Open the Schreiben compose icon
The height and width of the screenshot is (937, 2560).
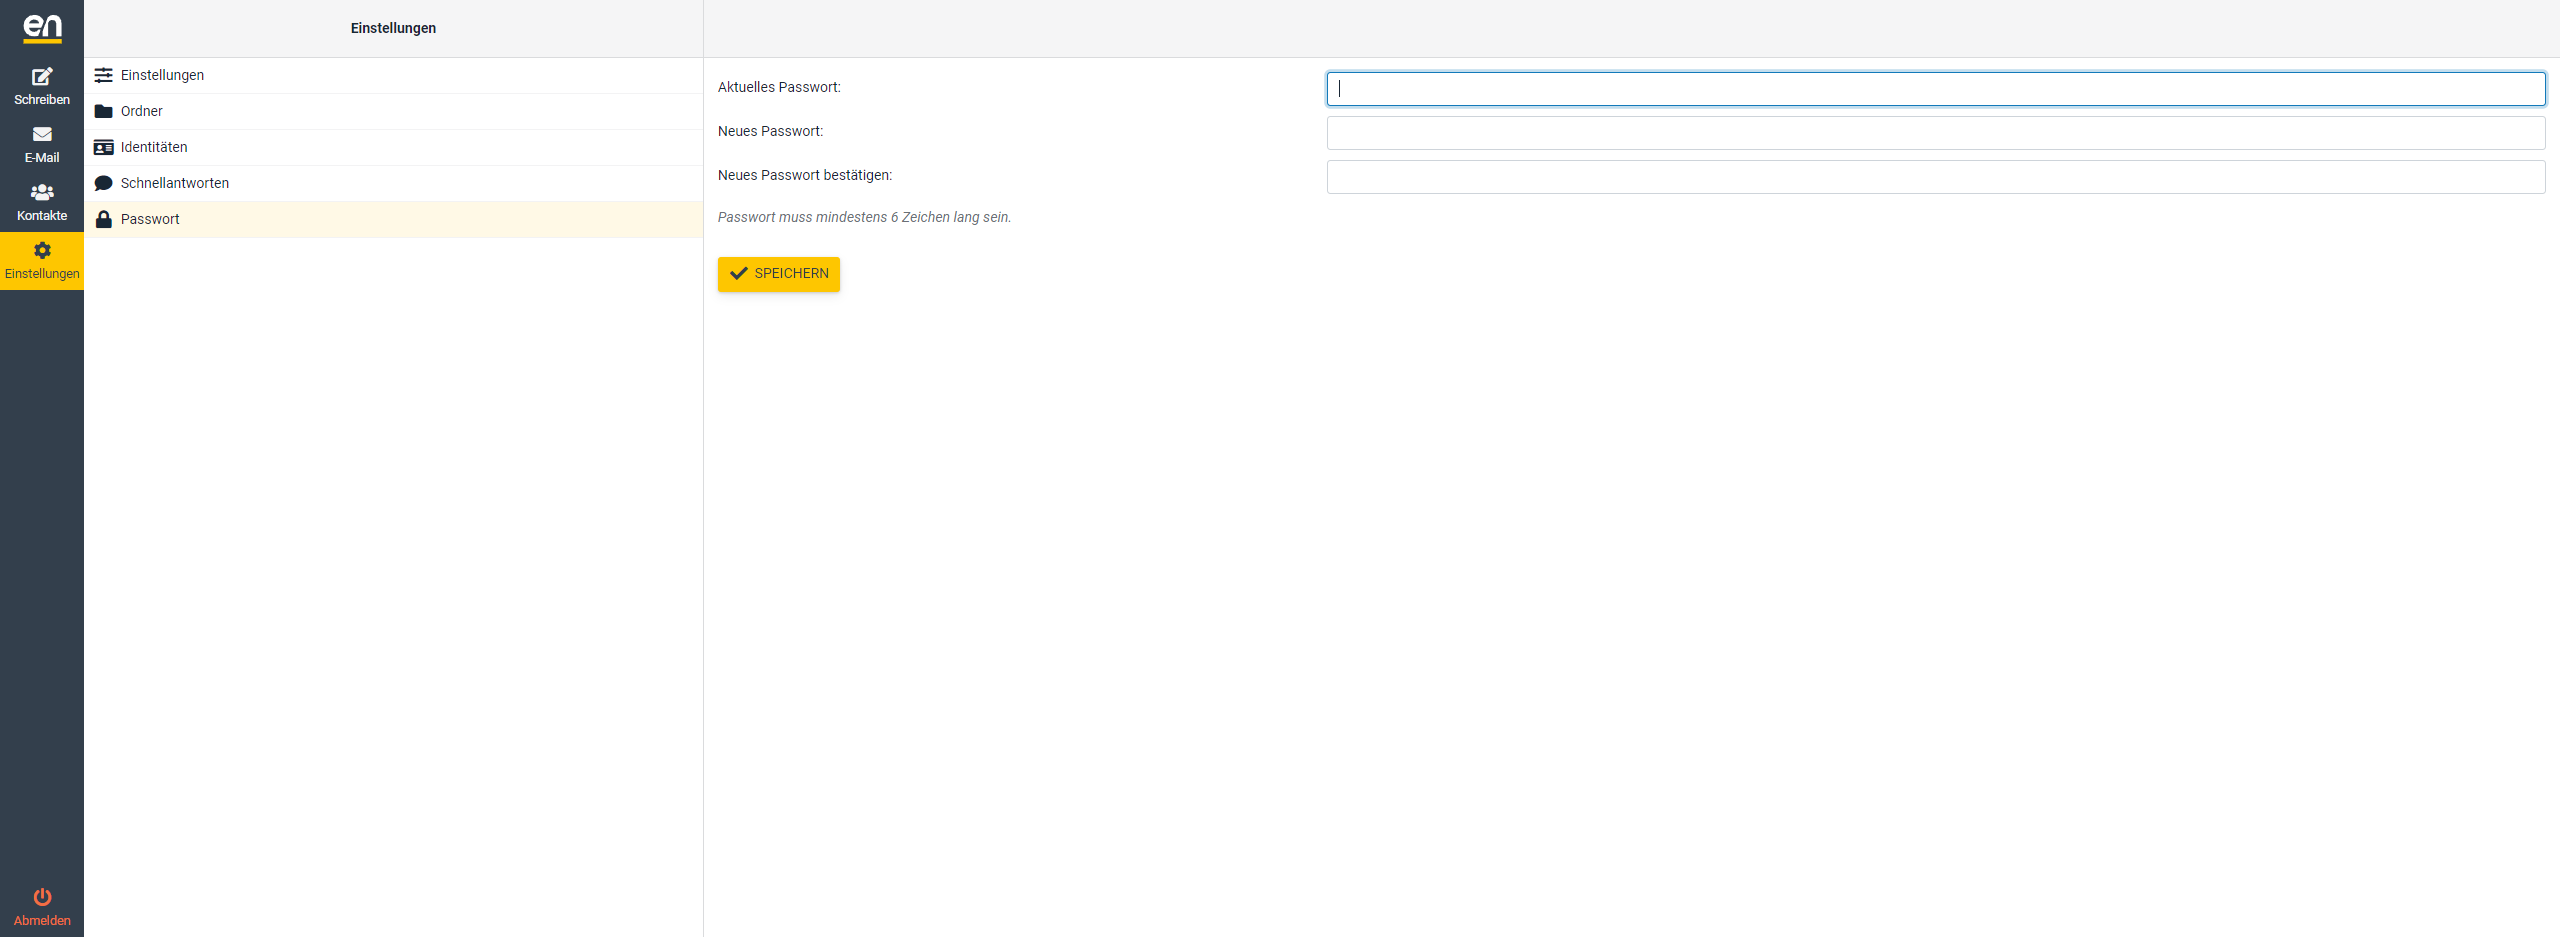pos(42,77)
